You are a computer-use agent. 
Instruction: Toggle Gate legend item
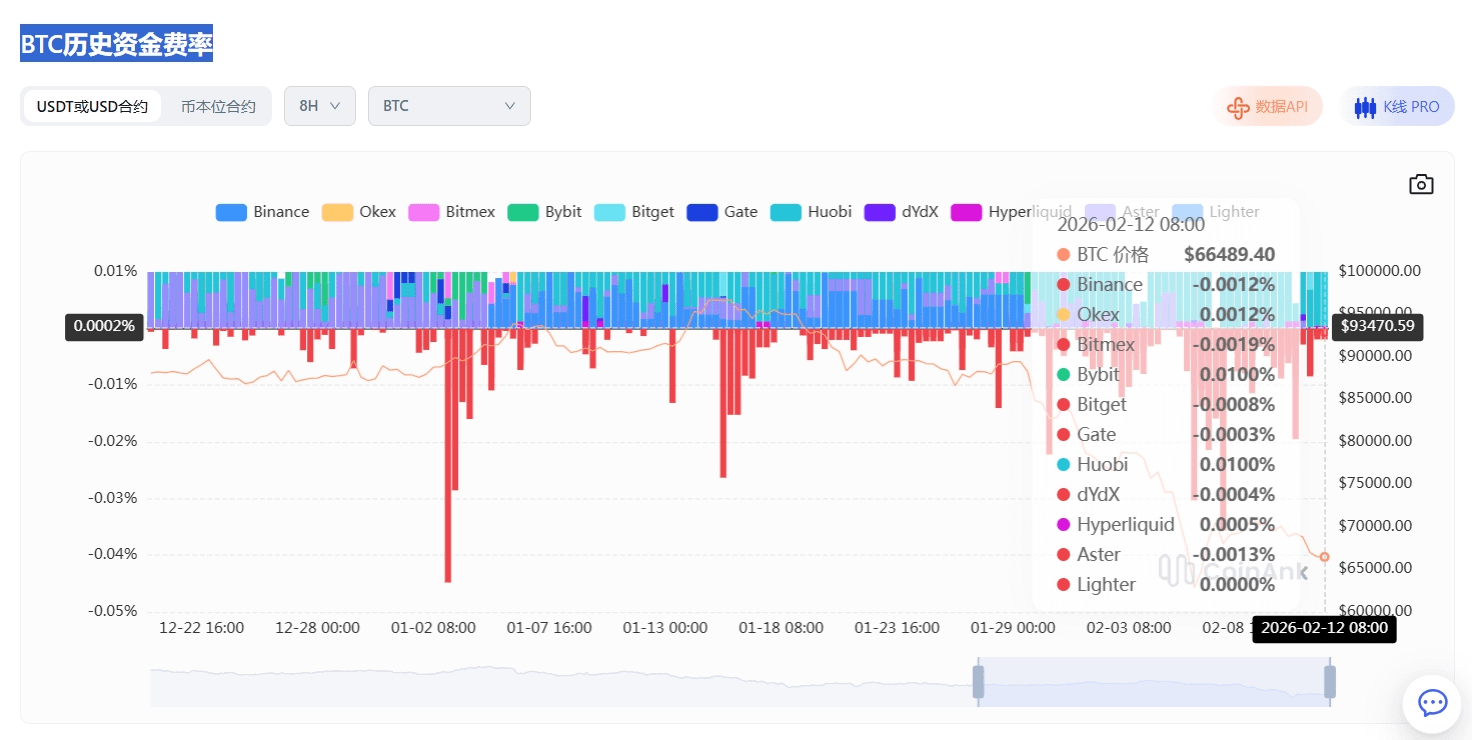pyautogui.click(x=702, y=212)
